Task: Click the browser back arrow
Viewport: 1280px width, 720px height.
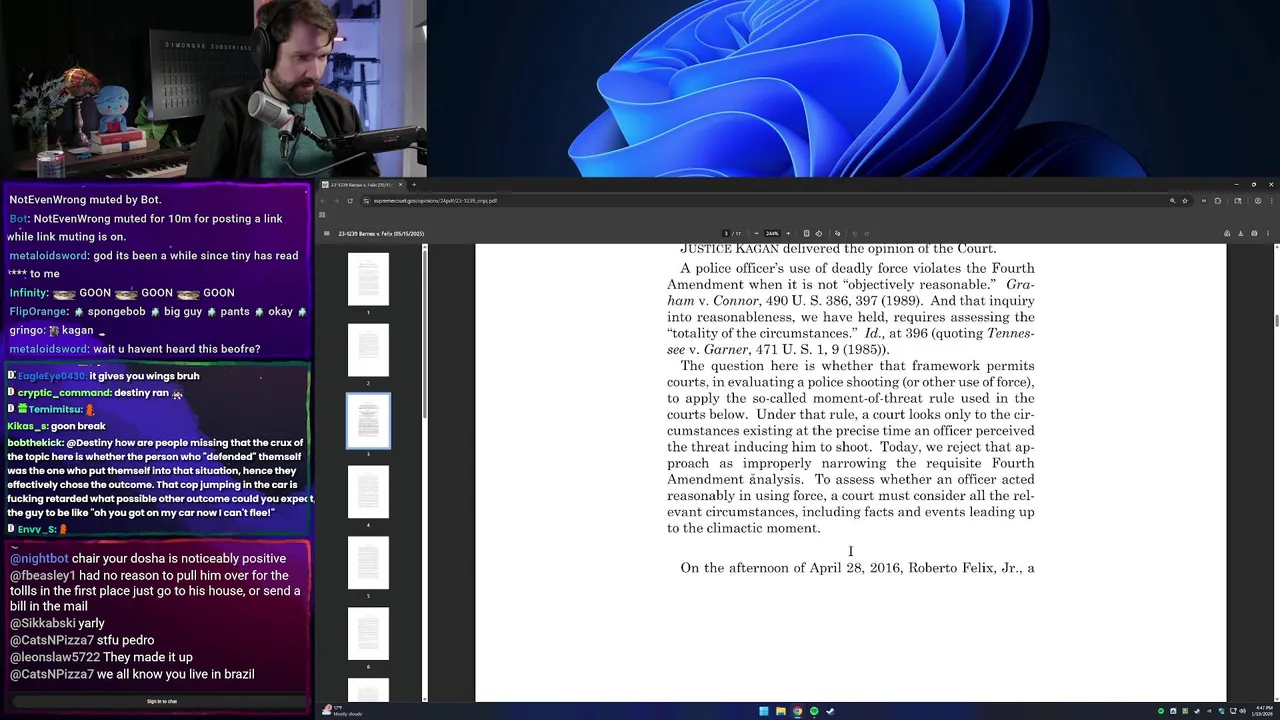Action: click(x=323, y=201)
